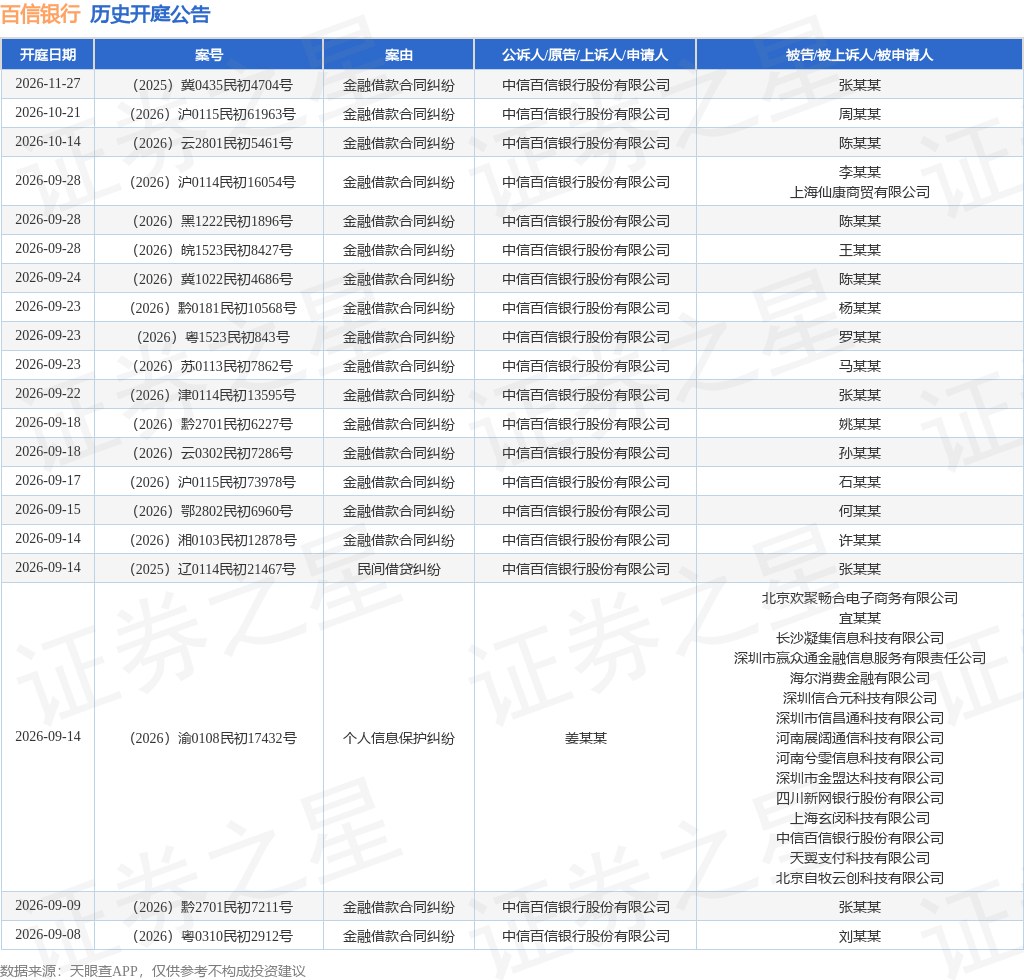Click the 个人信息保护纠纷 case cause cell
Screen dimensions: 1024x980
pos(398,738)
